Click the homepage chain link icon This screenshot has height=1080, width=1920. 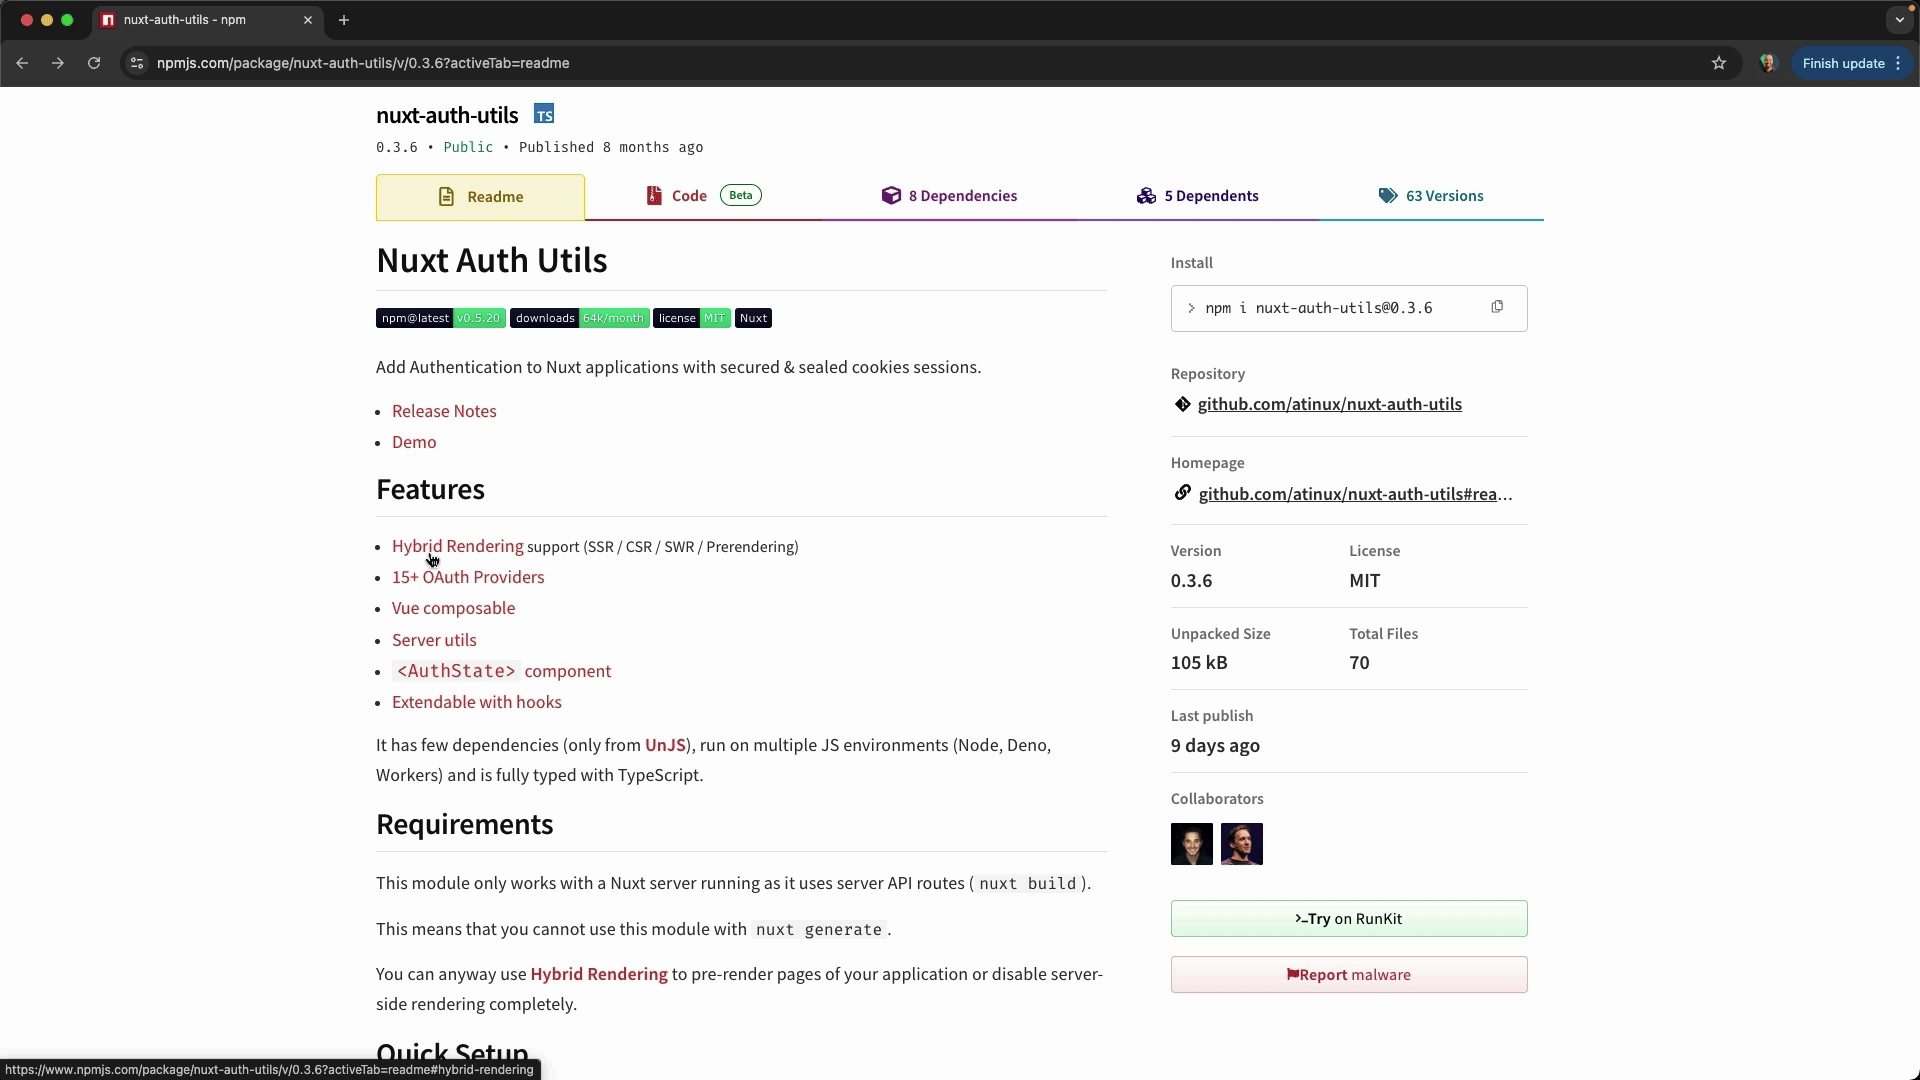(1182, 493)
